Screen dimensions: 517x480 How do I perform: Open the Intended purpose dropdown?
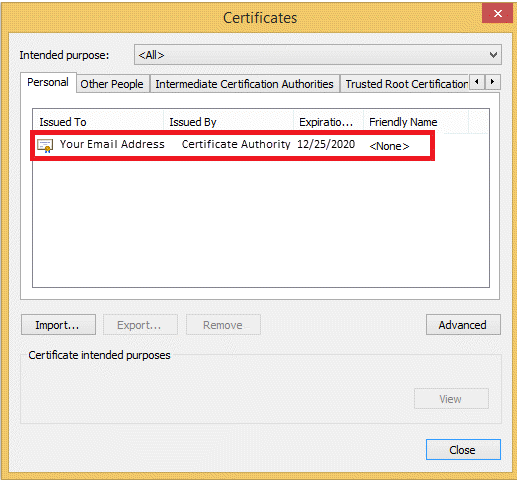[x=318, y=55]
